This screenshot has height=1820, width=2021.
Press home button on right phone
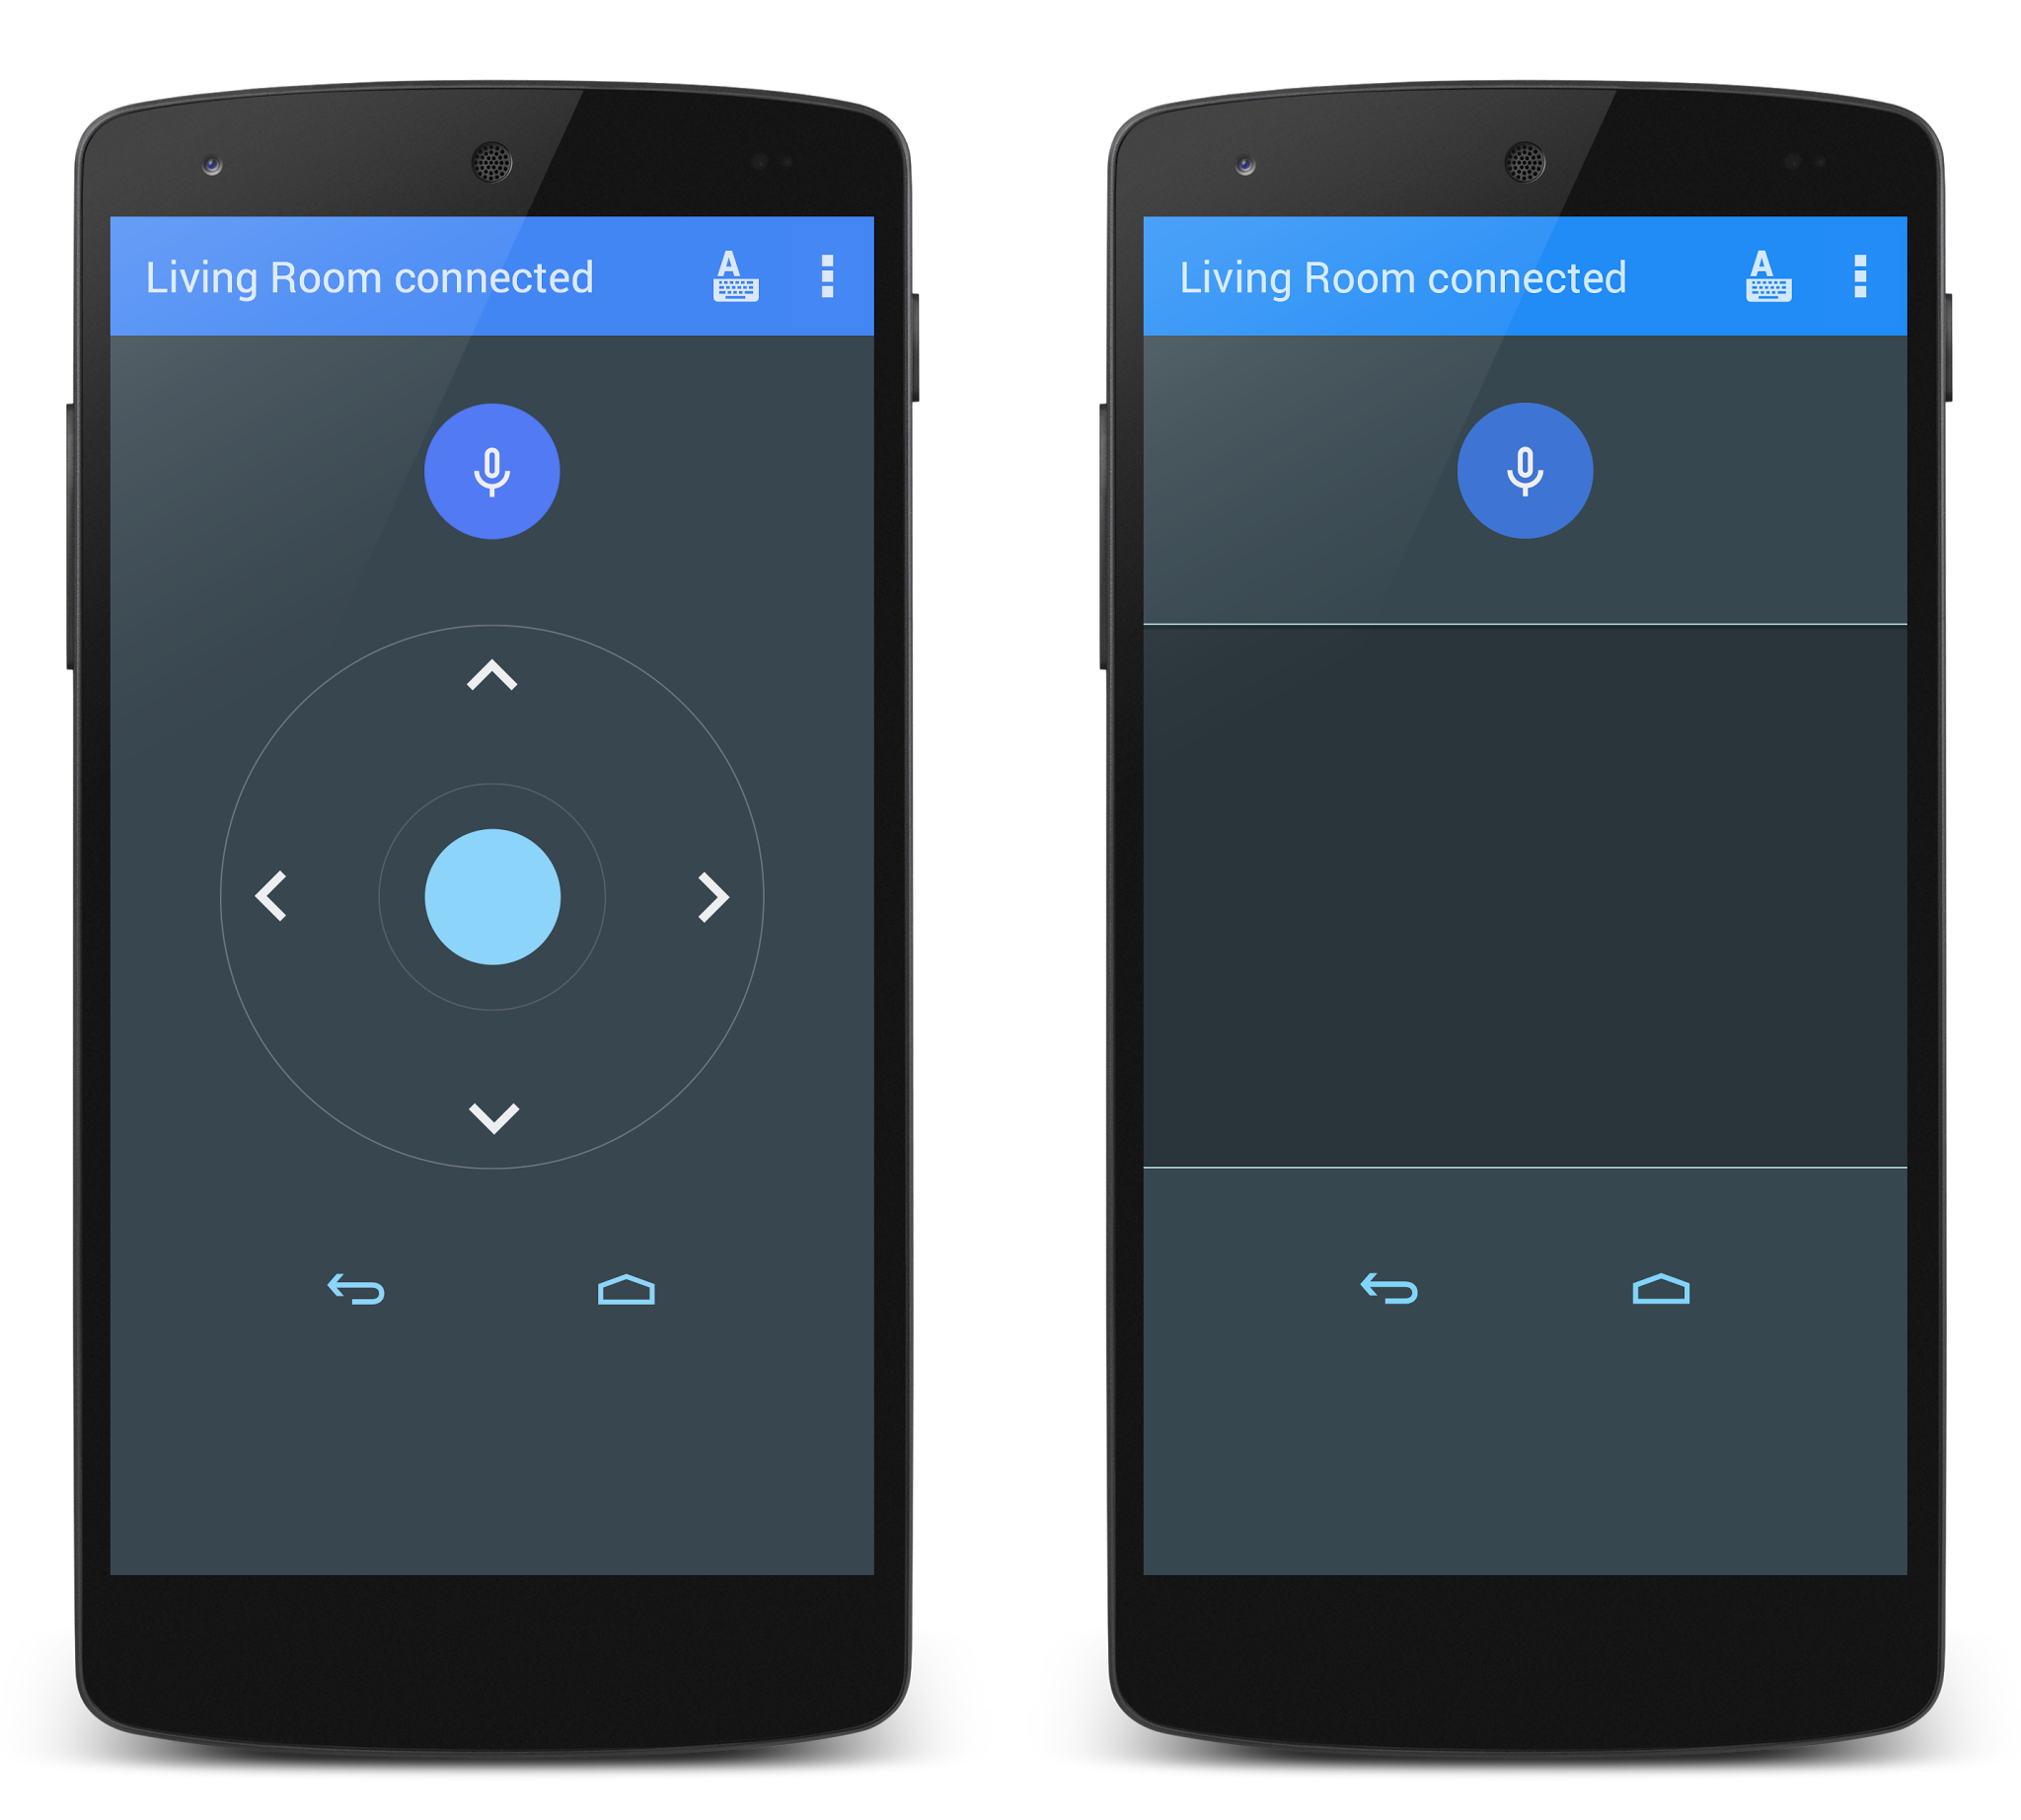(x=1661, y=1289)
